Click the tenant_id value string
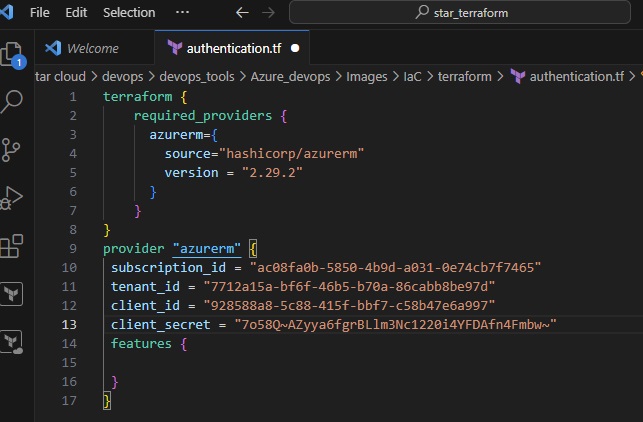The image size is (643, 422). pos(349,286)
